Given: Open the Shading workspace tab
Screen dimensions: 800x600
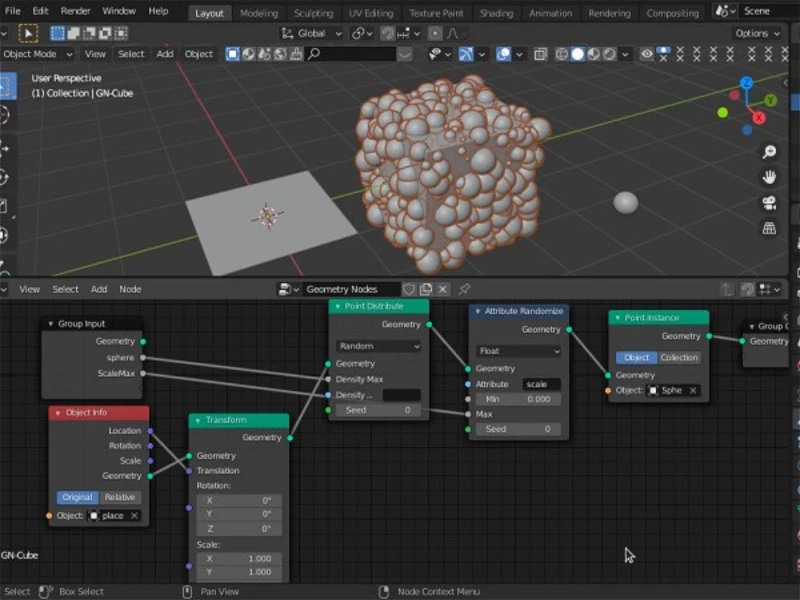Looking at the screenshot, I should (x=496, y=13).
